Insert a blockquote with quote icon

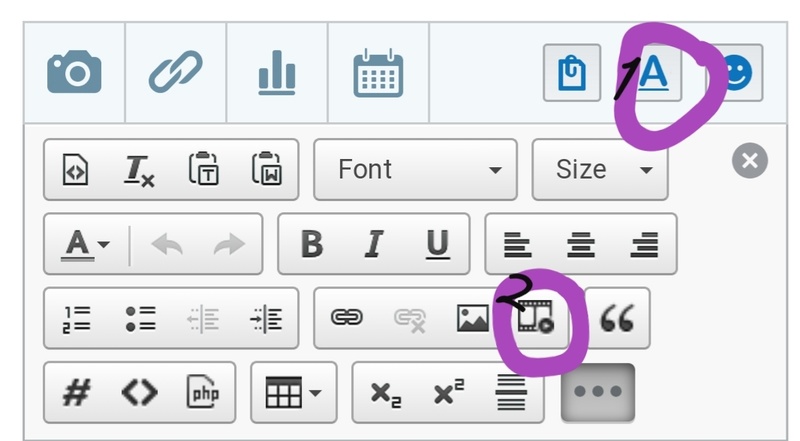point(616,318)
